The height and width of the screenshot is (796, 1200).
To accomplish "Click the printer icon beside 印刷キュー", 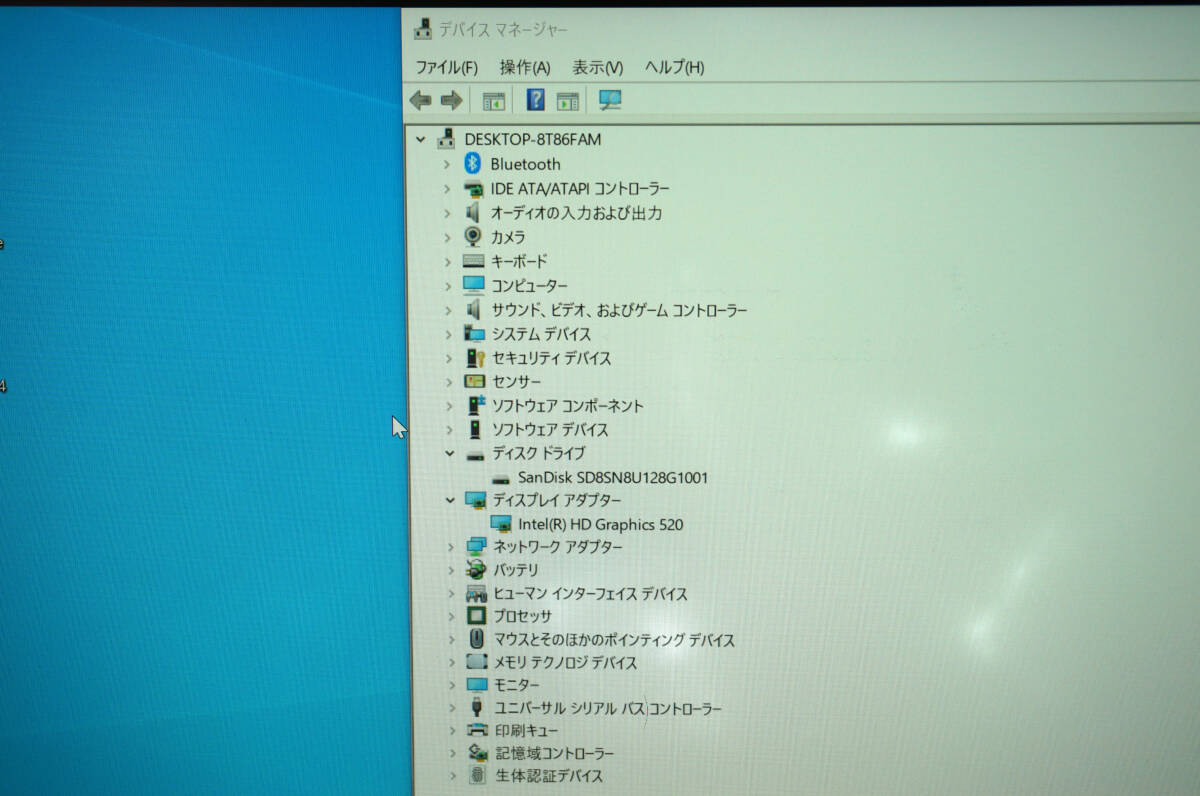I will [478, 730].
